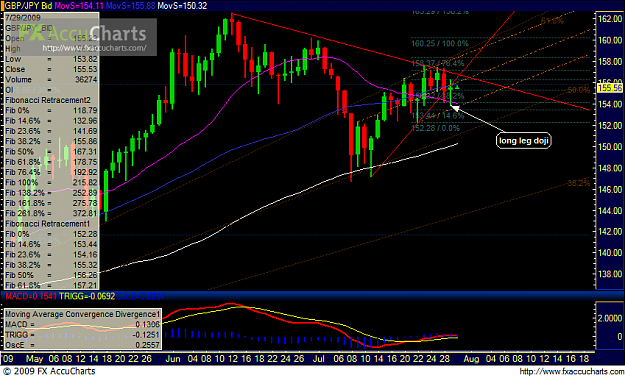Open the fxaccucharts.com link in footer
The width and height of the screenshot is (625, 378).
click(571, 372)
